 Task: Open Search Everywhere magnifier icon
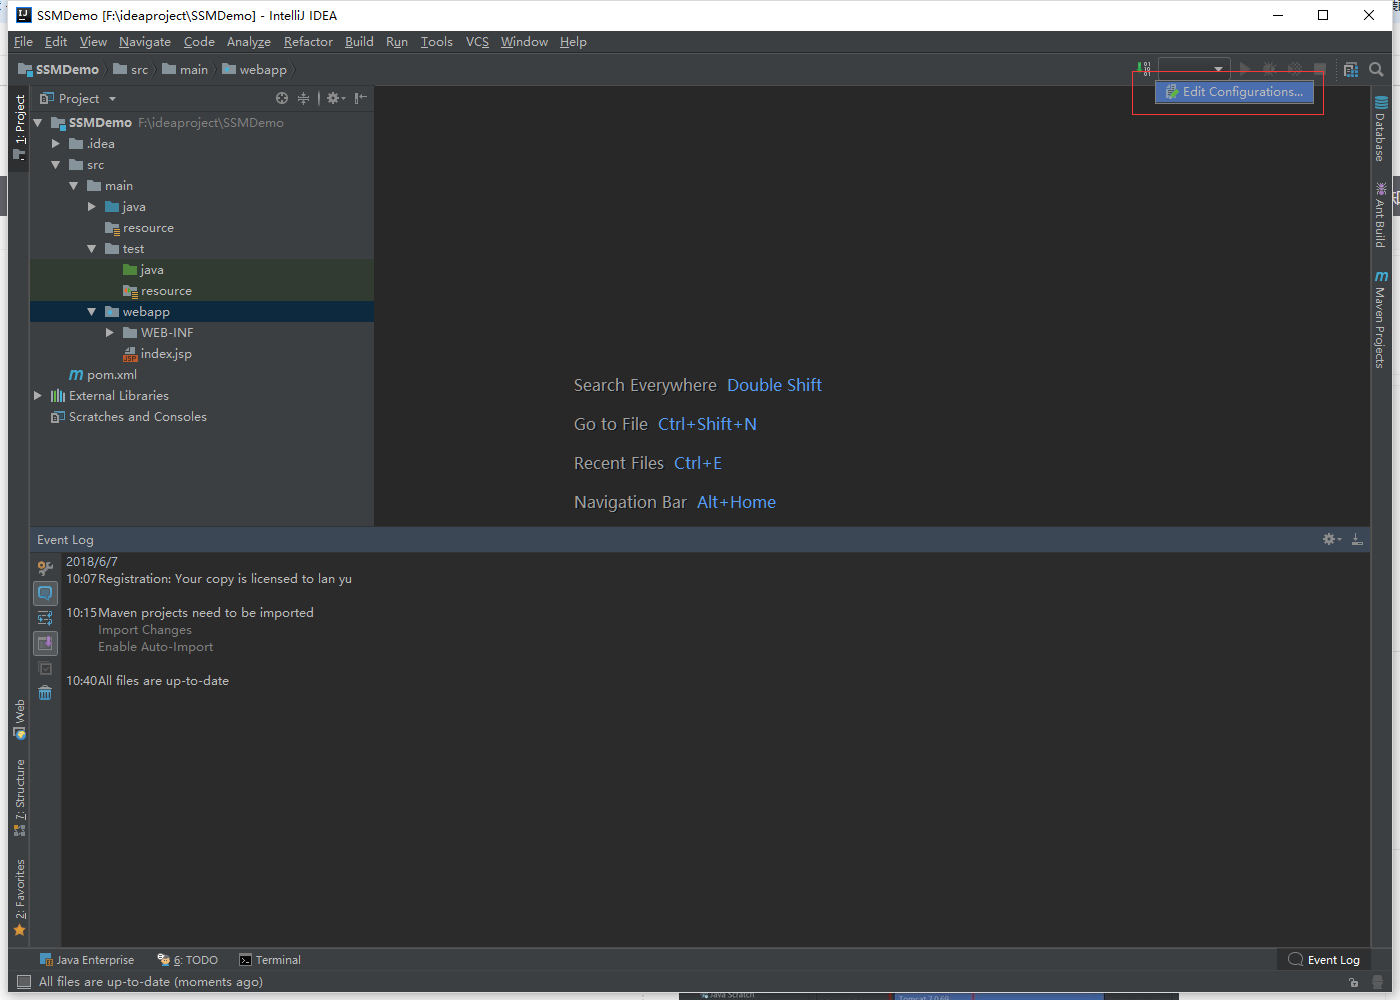pos(1376,69)
